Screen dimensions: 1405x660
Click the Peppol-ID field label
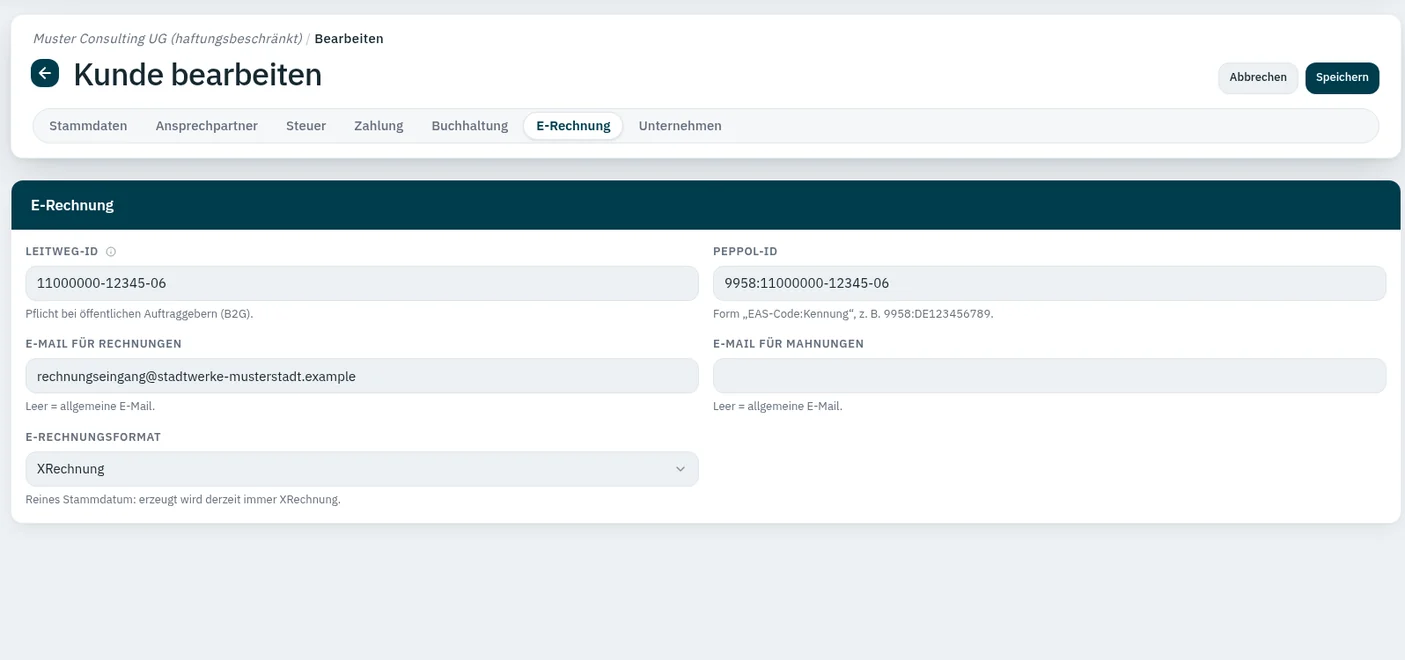click(x=745, y=252)
